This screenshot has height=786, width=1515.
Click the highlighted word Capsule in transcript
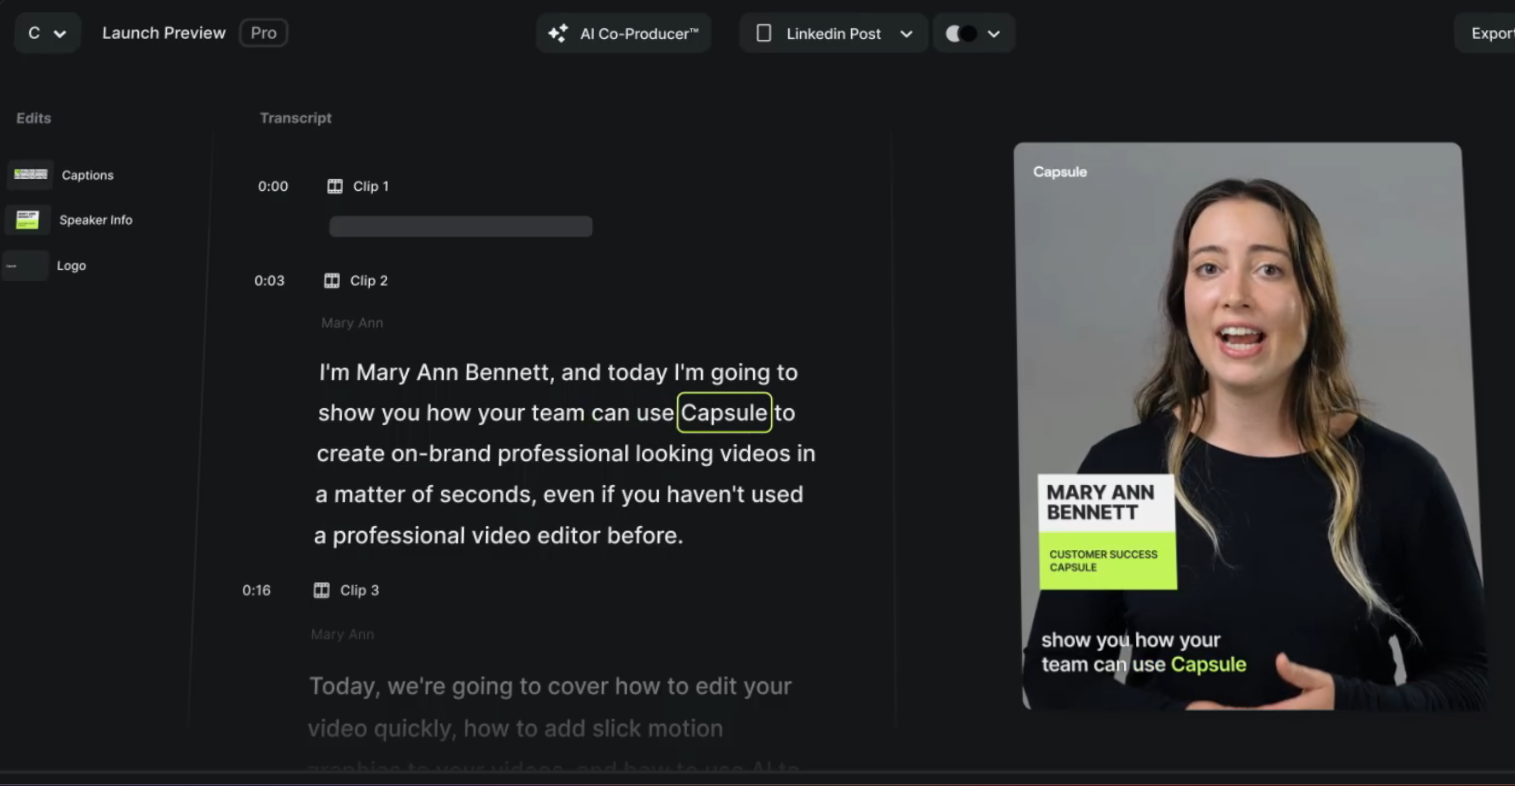point(724,412)
